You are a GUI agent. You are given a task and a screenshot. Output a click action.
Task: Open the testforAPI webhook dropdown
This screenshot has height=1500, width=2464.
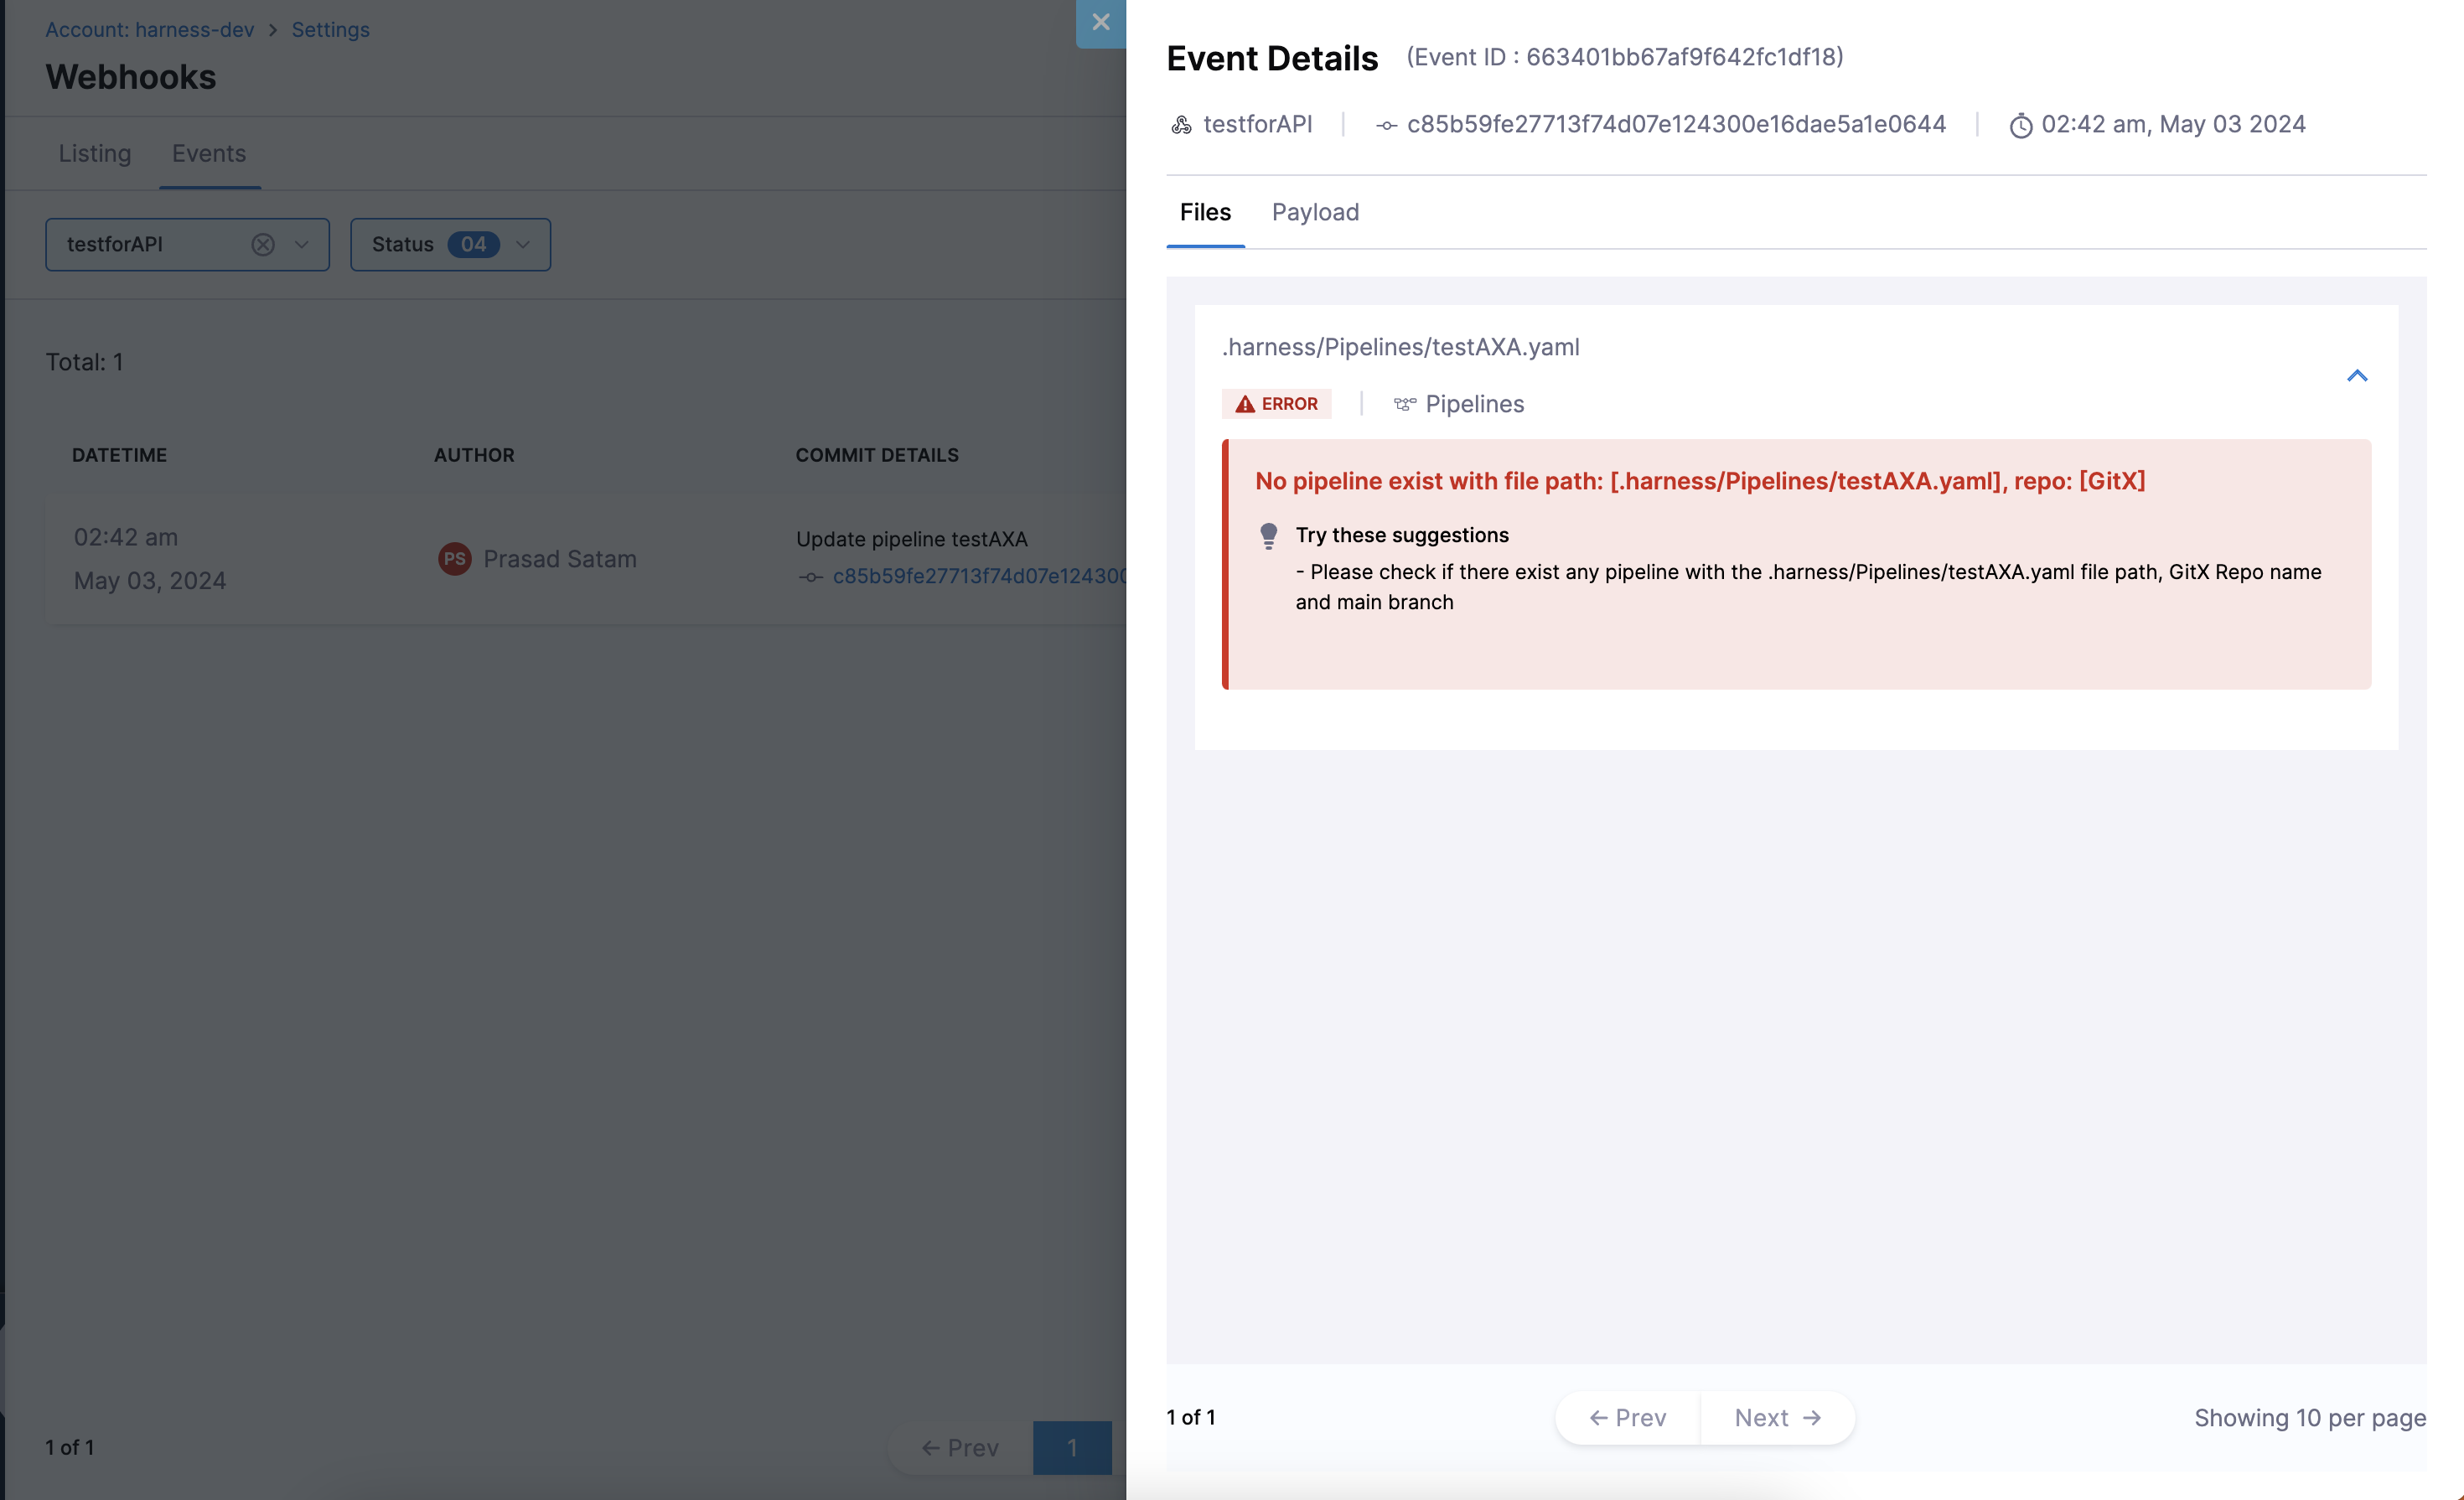[301, 245]
